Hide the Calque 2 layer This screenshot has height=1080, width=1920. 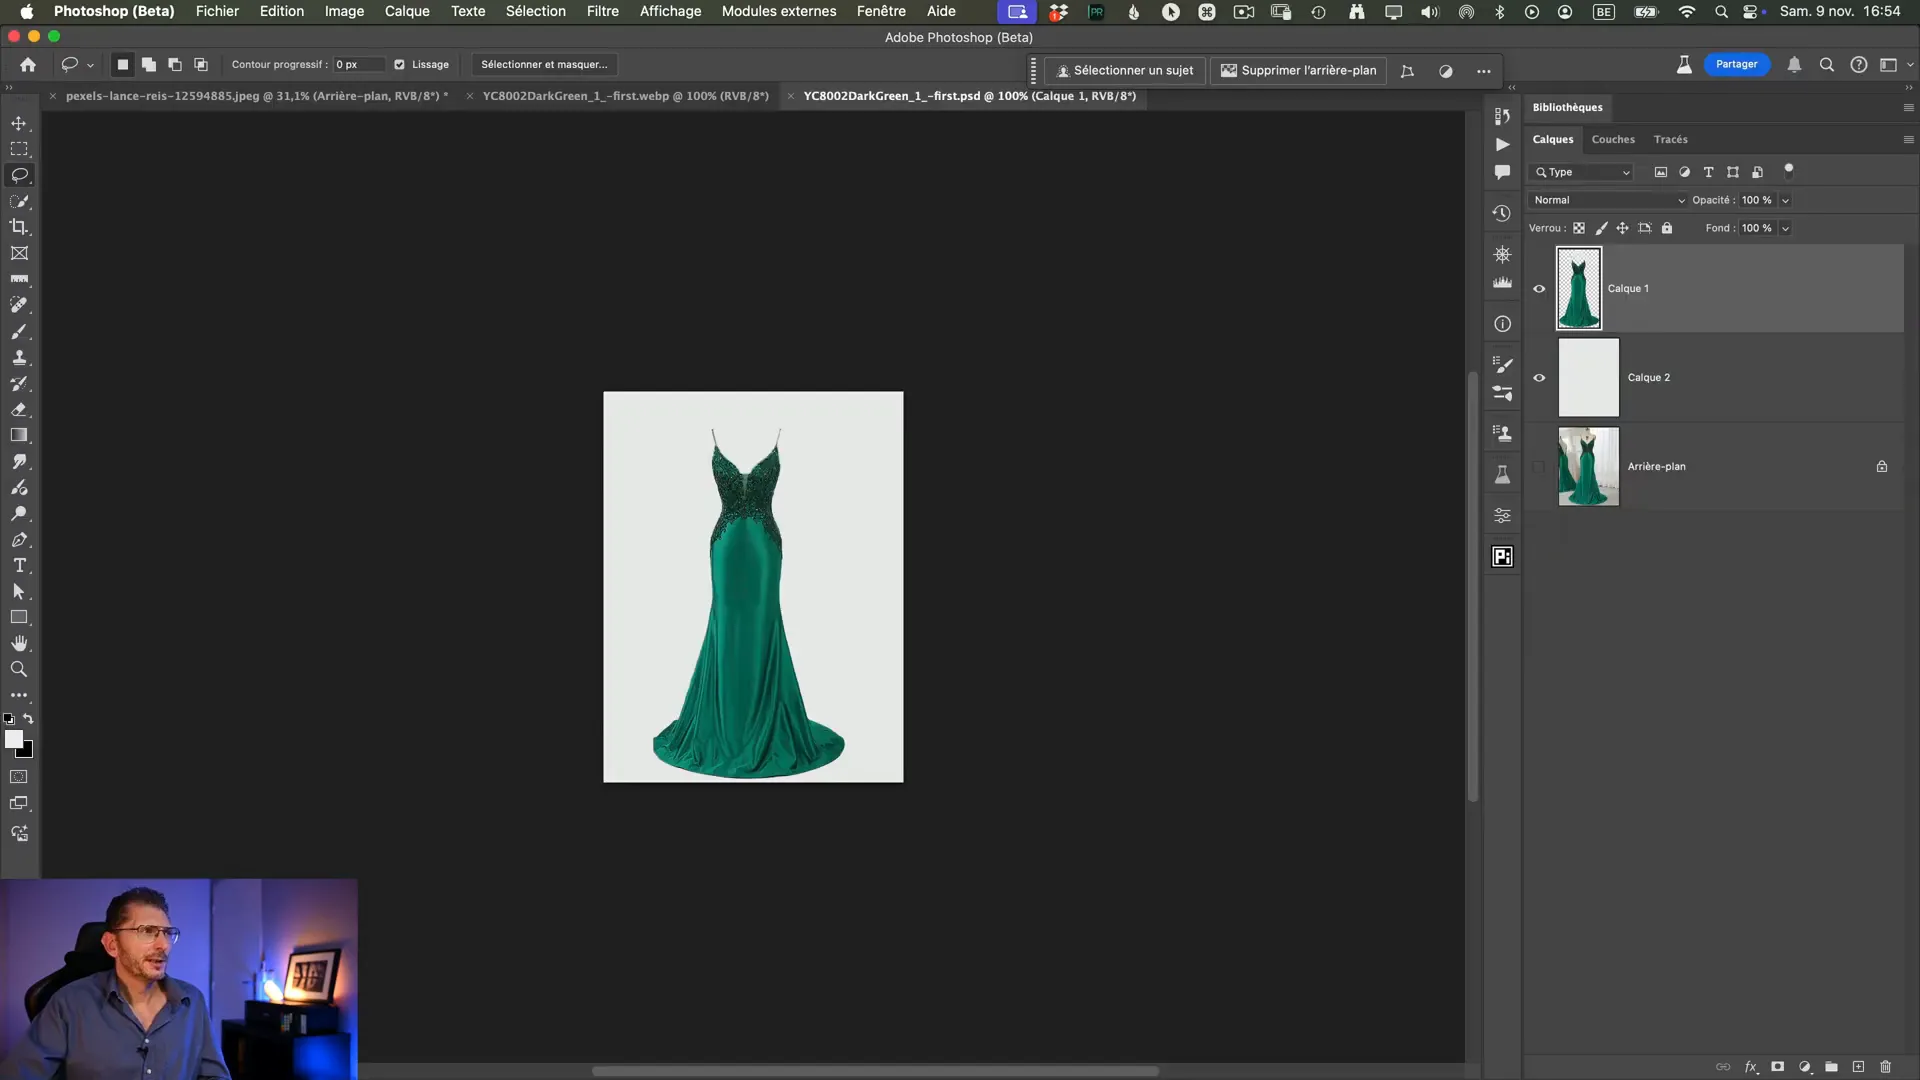click(1539, 378)
